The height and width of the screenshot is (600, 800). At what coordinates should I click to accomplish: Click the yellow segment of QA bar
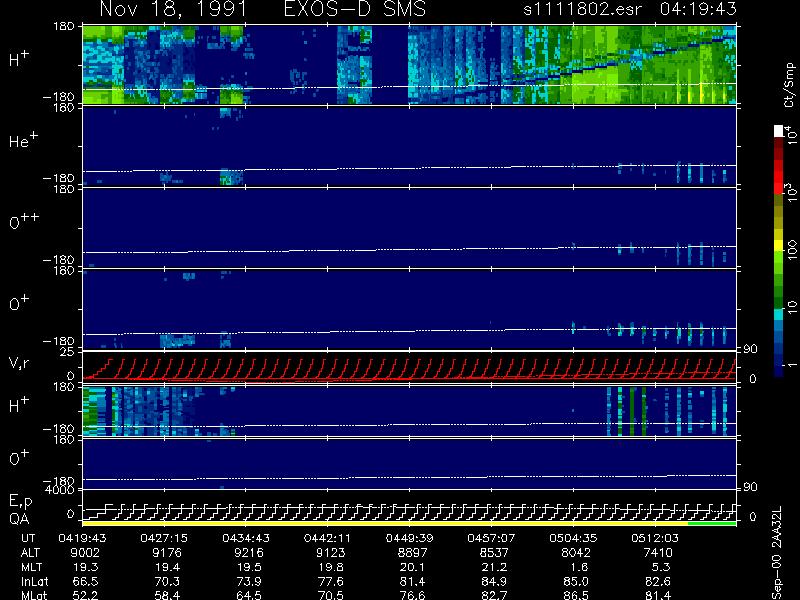pos(385,523)
